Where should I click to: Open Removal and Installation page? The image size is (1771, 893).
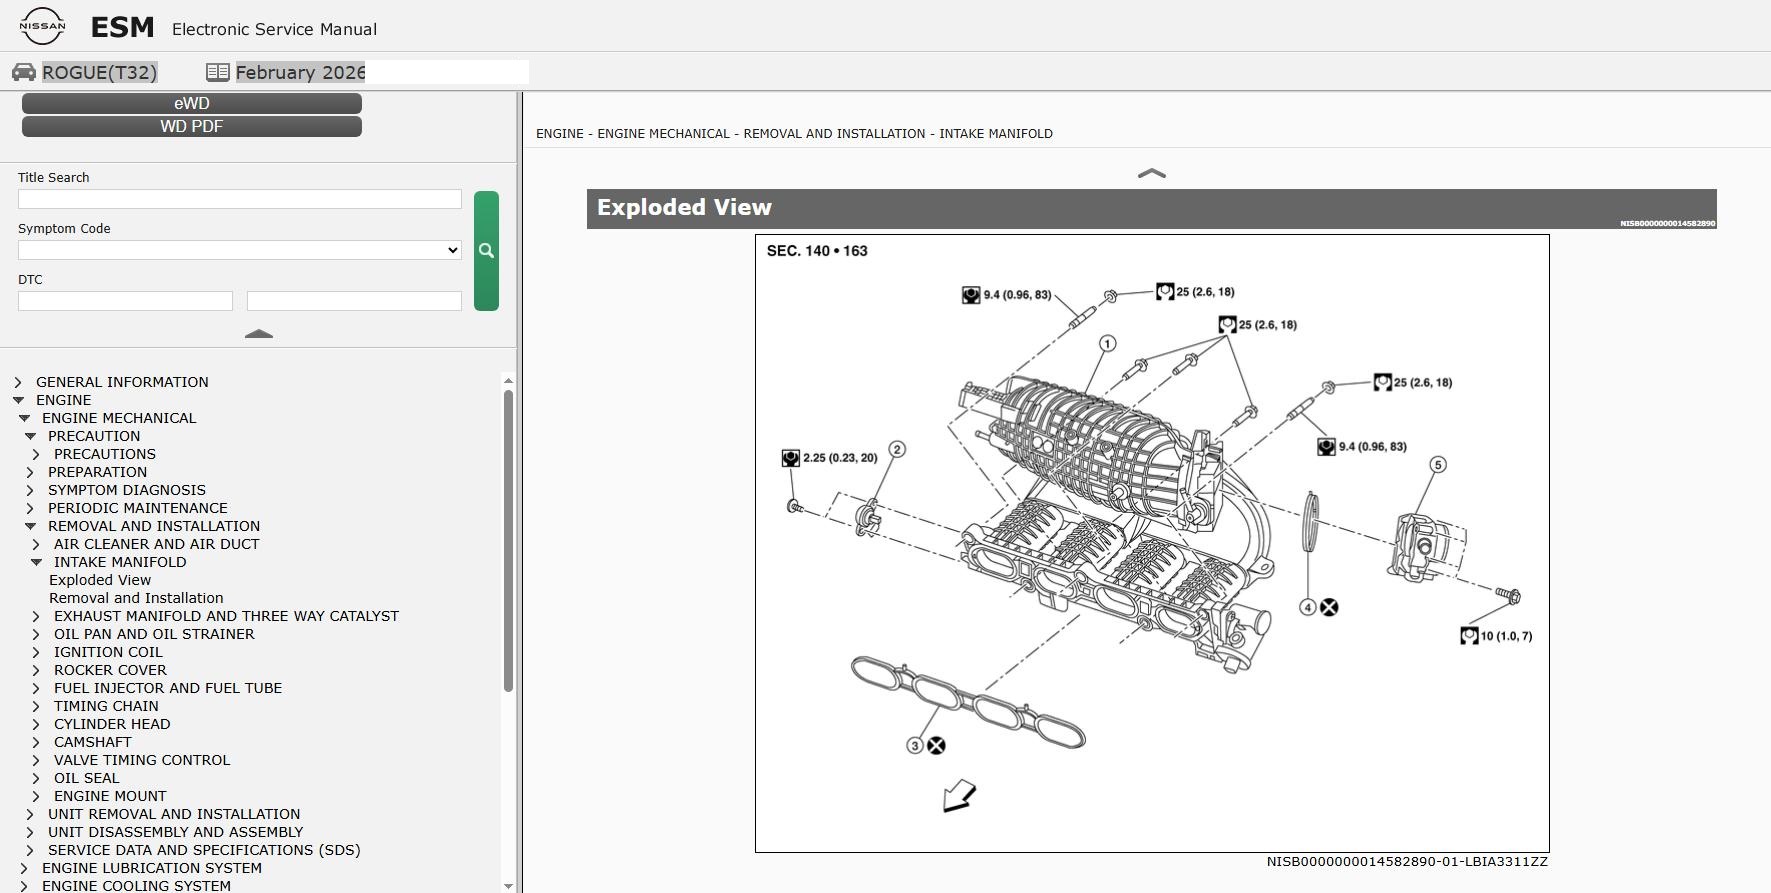(136, 598)
